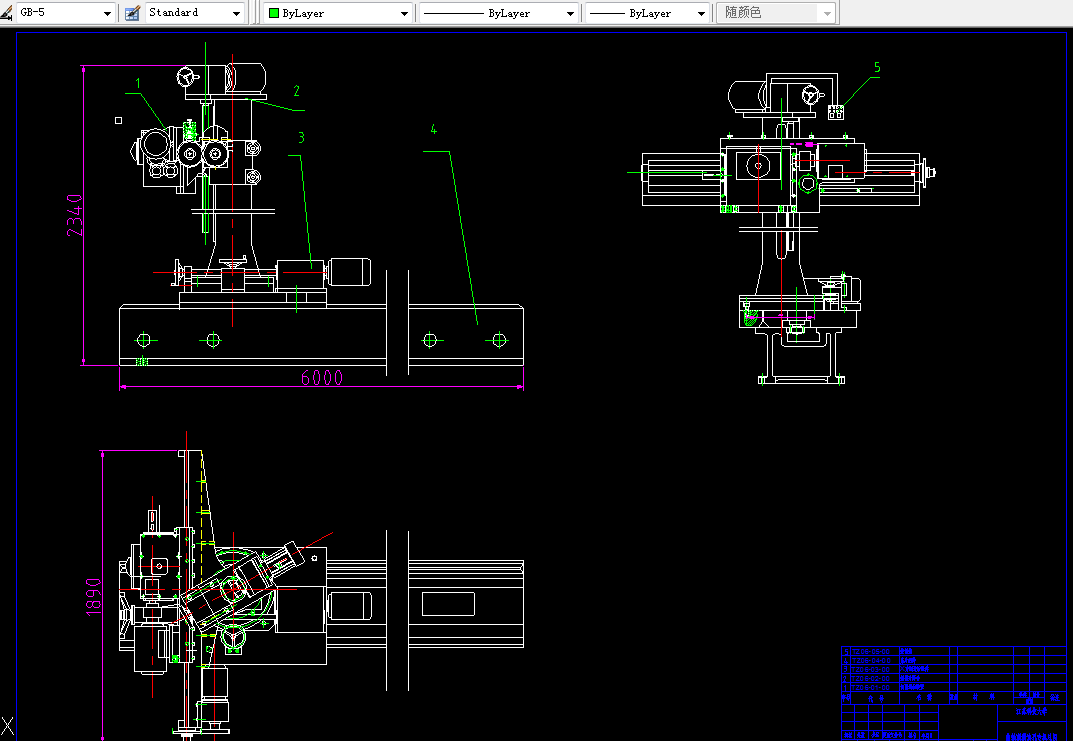Select the 2340 height dimension text
The image size is (1073, 741).
point(75,216)
